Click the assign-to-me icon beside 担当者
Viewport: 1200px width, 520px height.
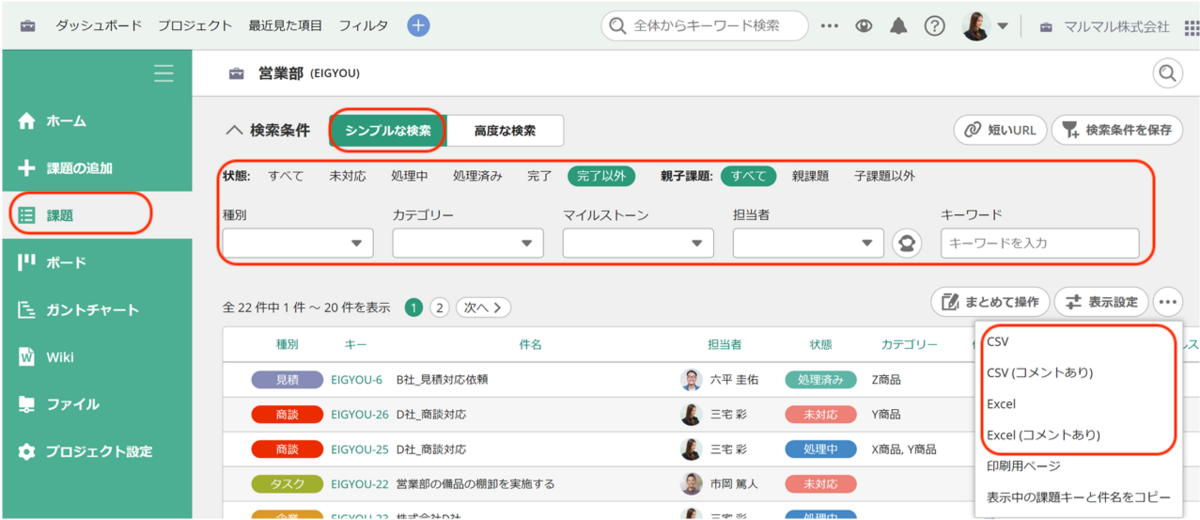[907, 243]
